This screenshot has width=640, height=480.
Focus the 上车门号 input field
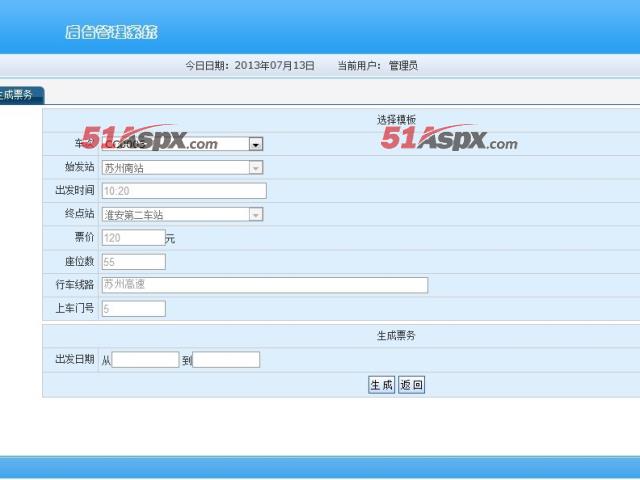click(x=133, y=309)
